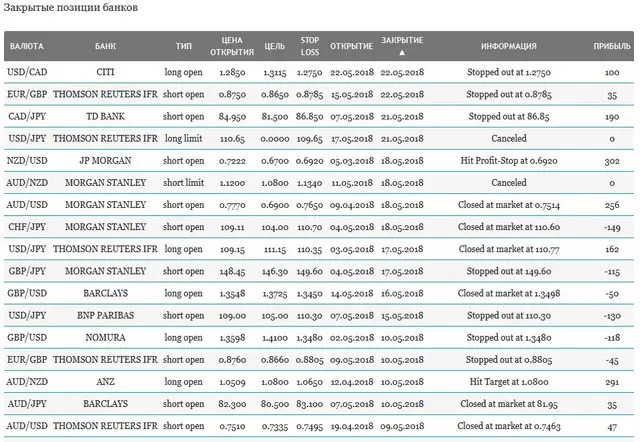Click closing date 16.05.2018

[402, 293]
